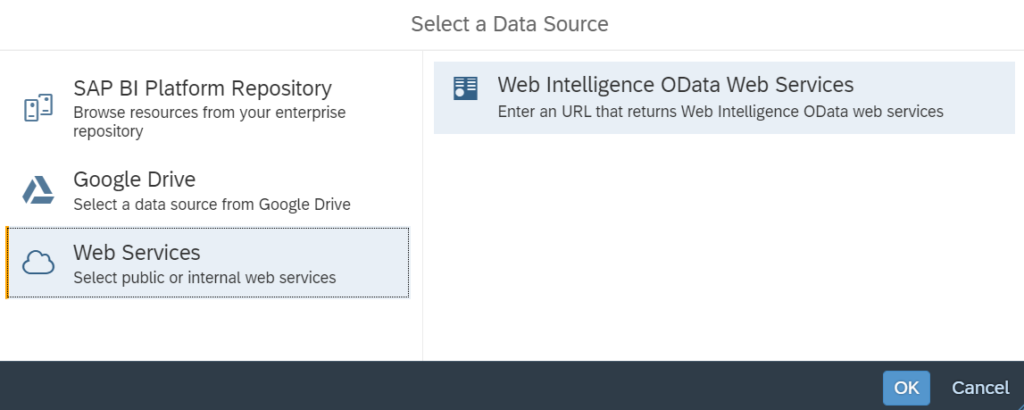Confirm selection with the OK button
Viewport: 1024px width, 410px height.
click(906, 388)
